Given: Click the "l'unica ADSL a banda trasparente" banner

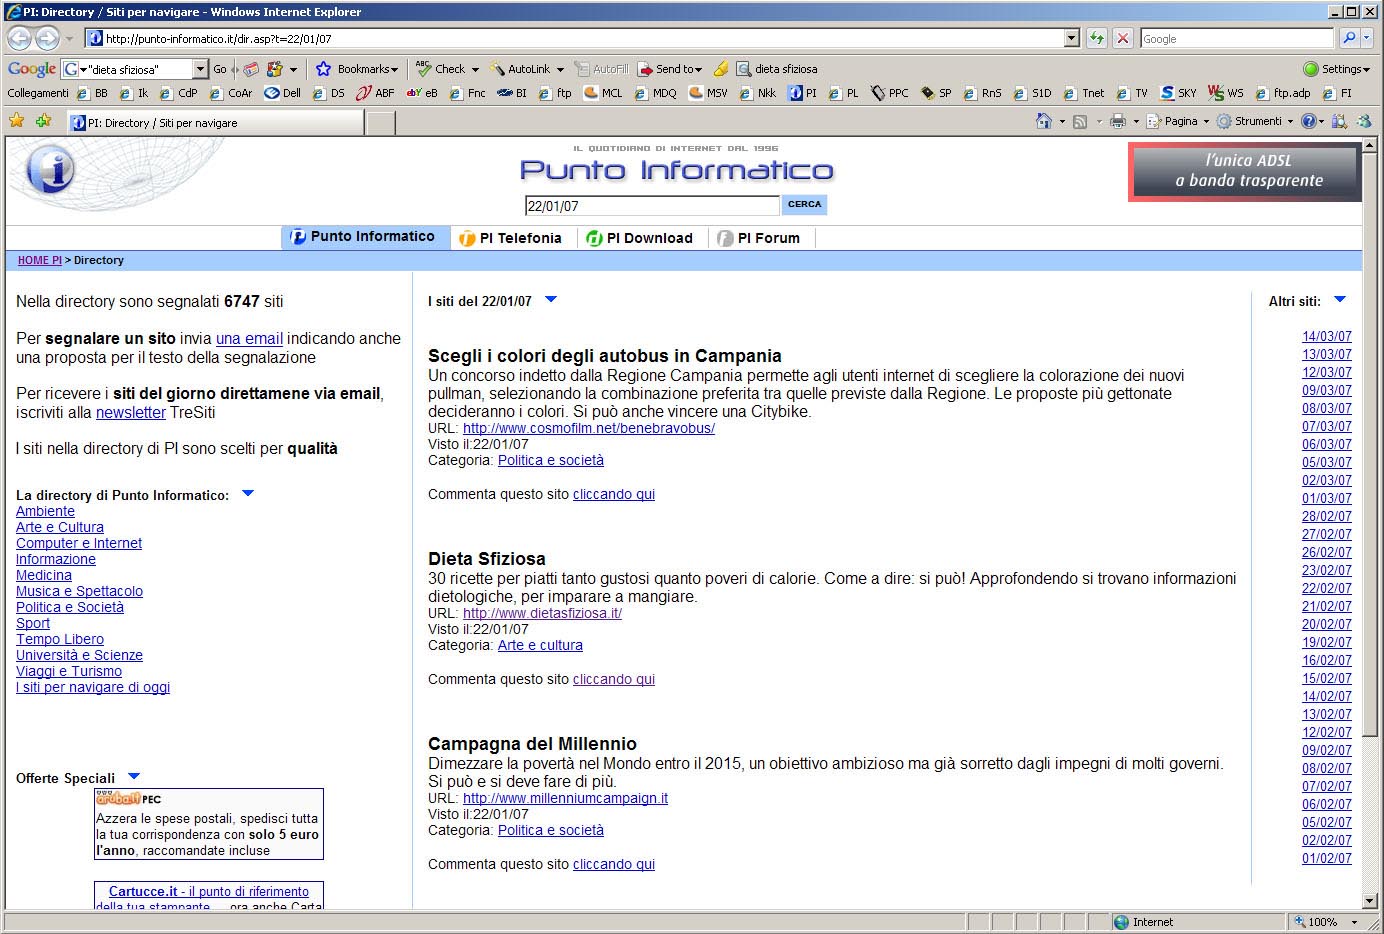Looking at the screenshot, I should click(1245, 171).
